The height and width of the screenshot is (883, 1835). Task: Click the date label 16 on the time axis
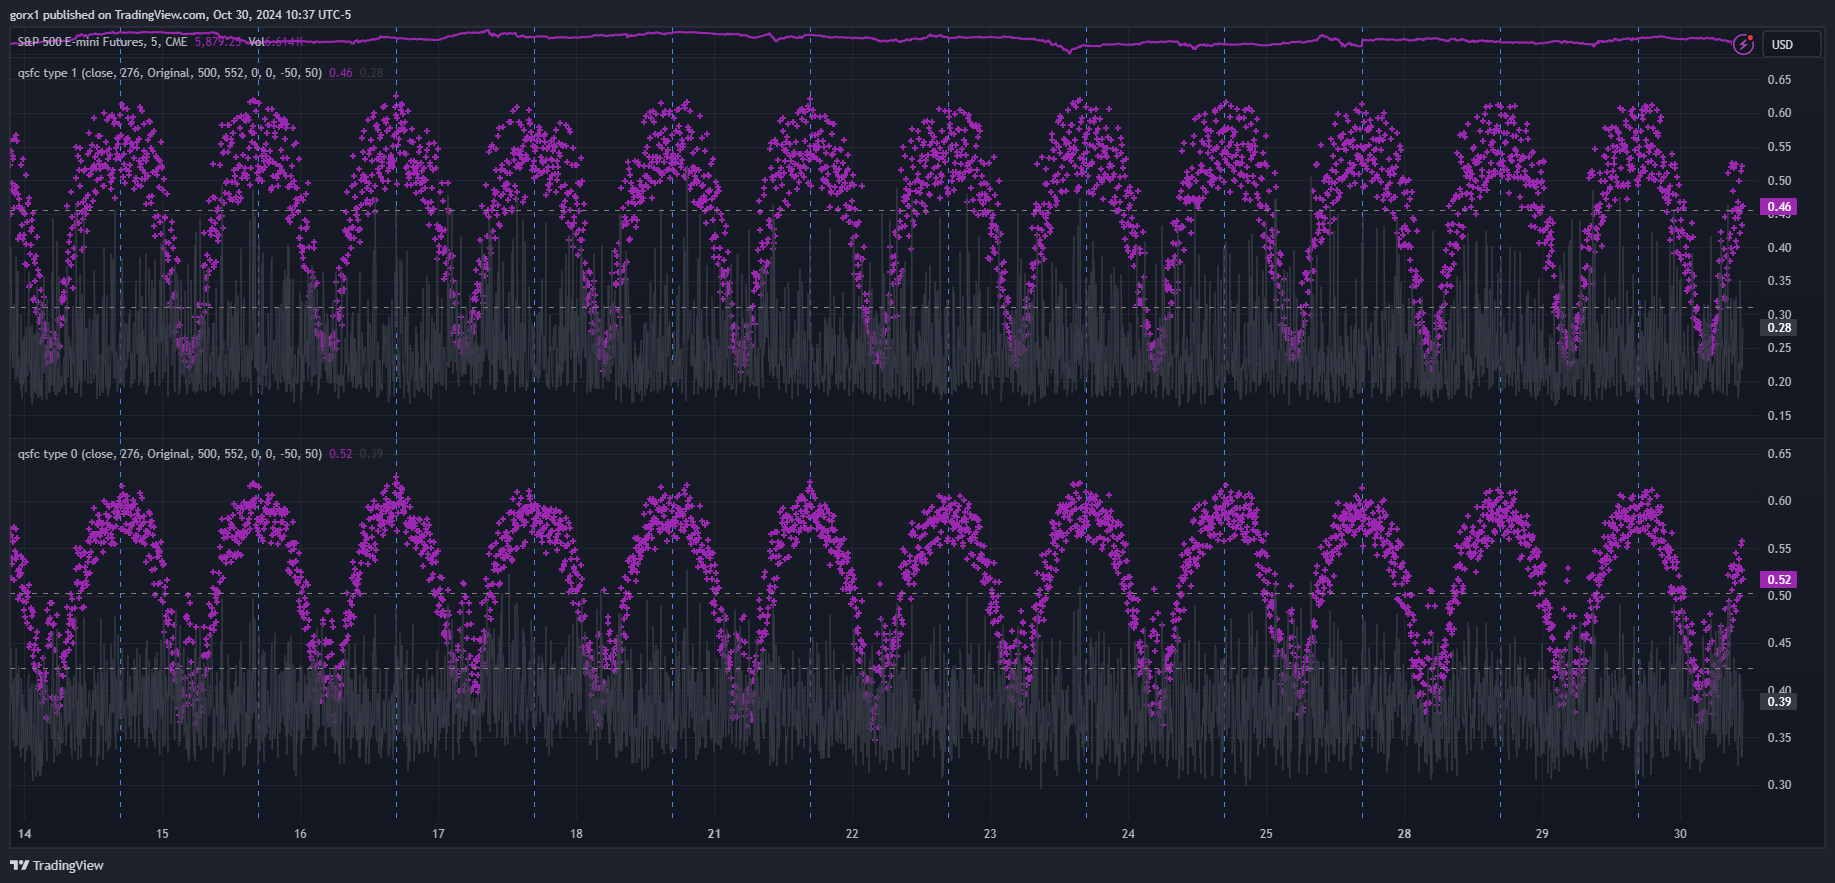[x=300, y=834]
